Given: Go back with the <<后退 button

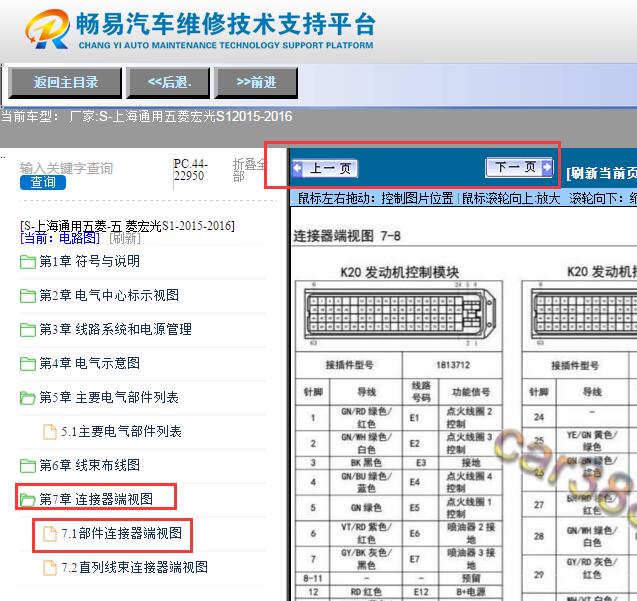Looking at the screenshot, I should tap(169, 83).
